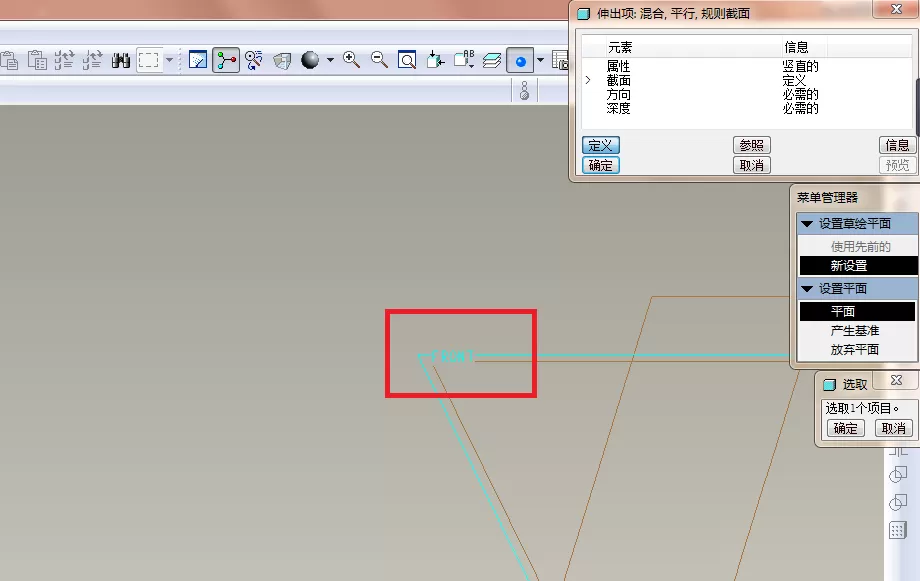
Task: Toggle the blue dot display button
Action: [520, 60]
